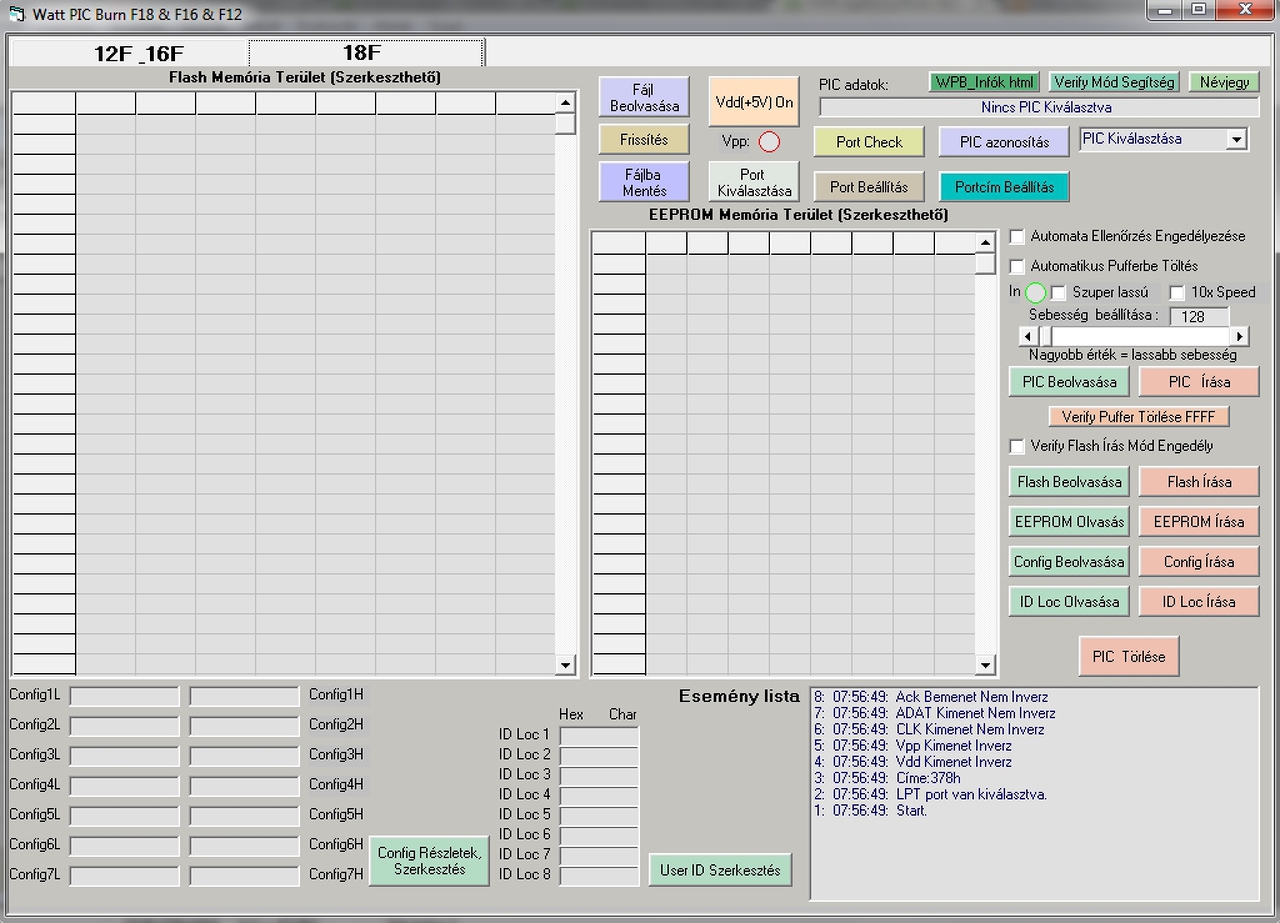Click EEPROM grid scroll up arrow
Image resolution: width=1280 pixels, height=923 pixels.
(x=985, y=242)
